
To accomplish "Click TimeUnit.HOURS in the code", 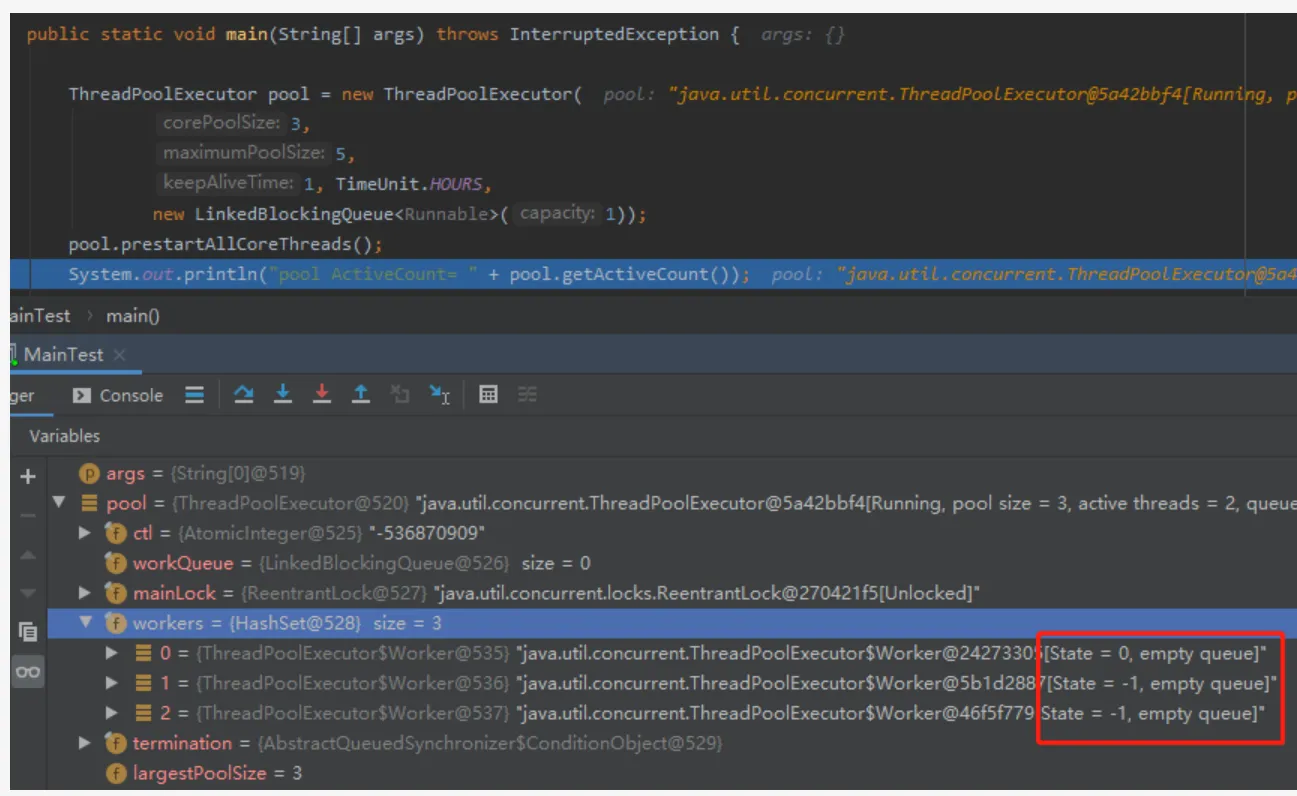I will (409, 184).
